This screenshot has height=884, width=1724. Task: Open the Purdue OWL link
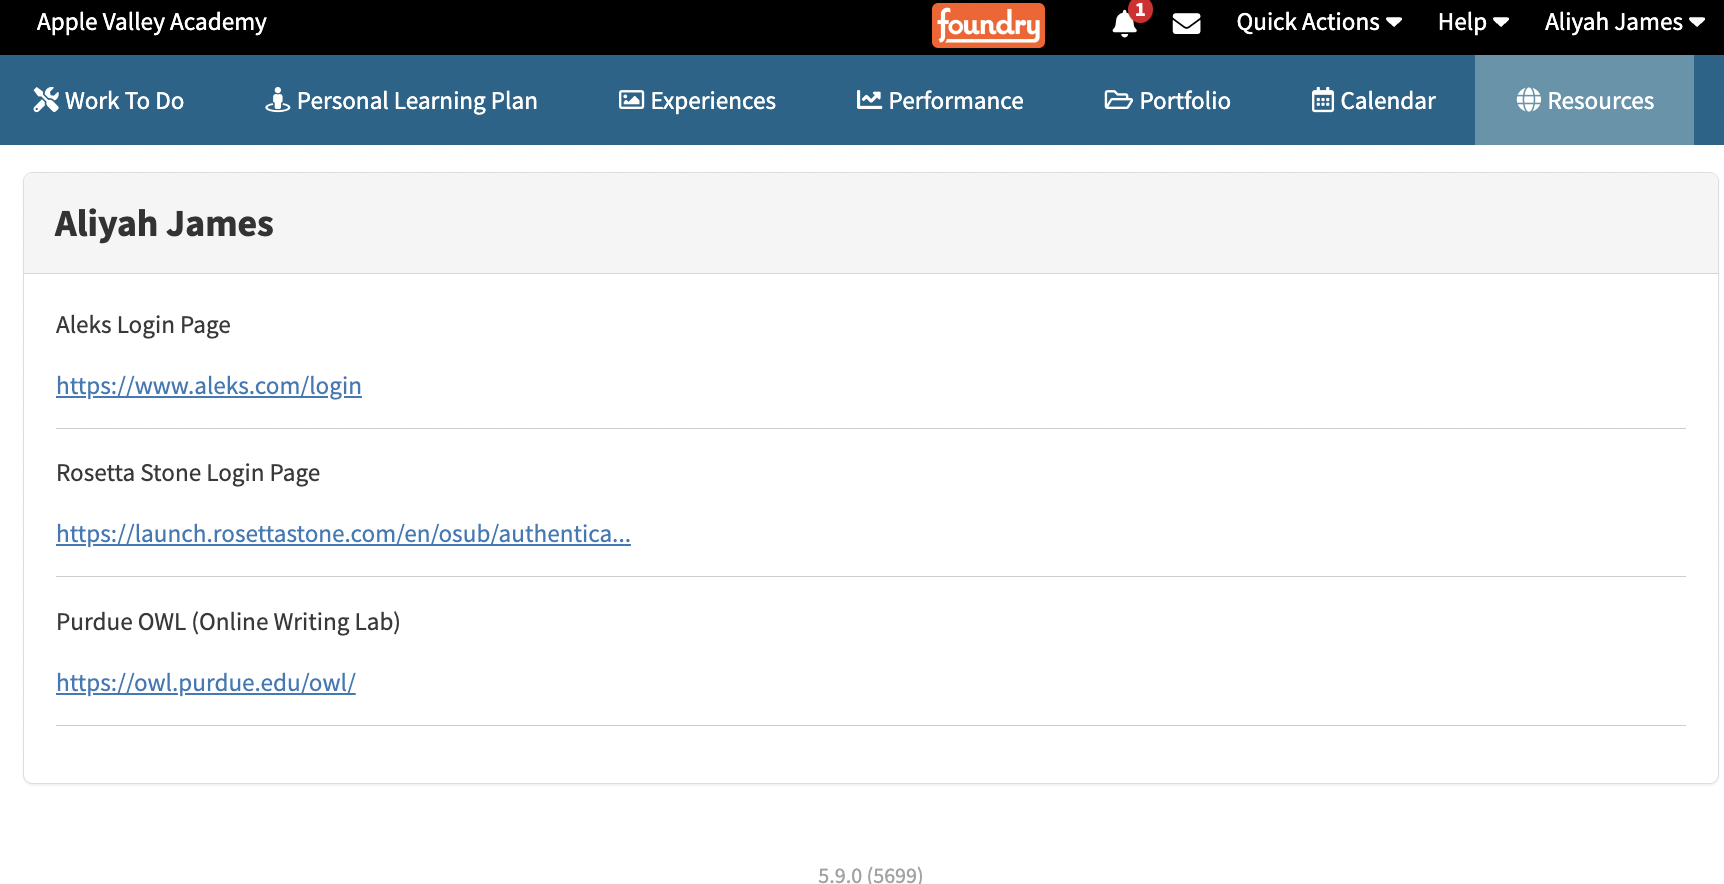(x=206, y=683)
